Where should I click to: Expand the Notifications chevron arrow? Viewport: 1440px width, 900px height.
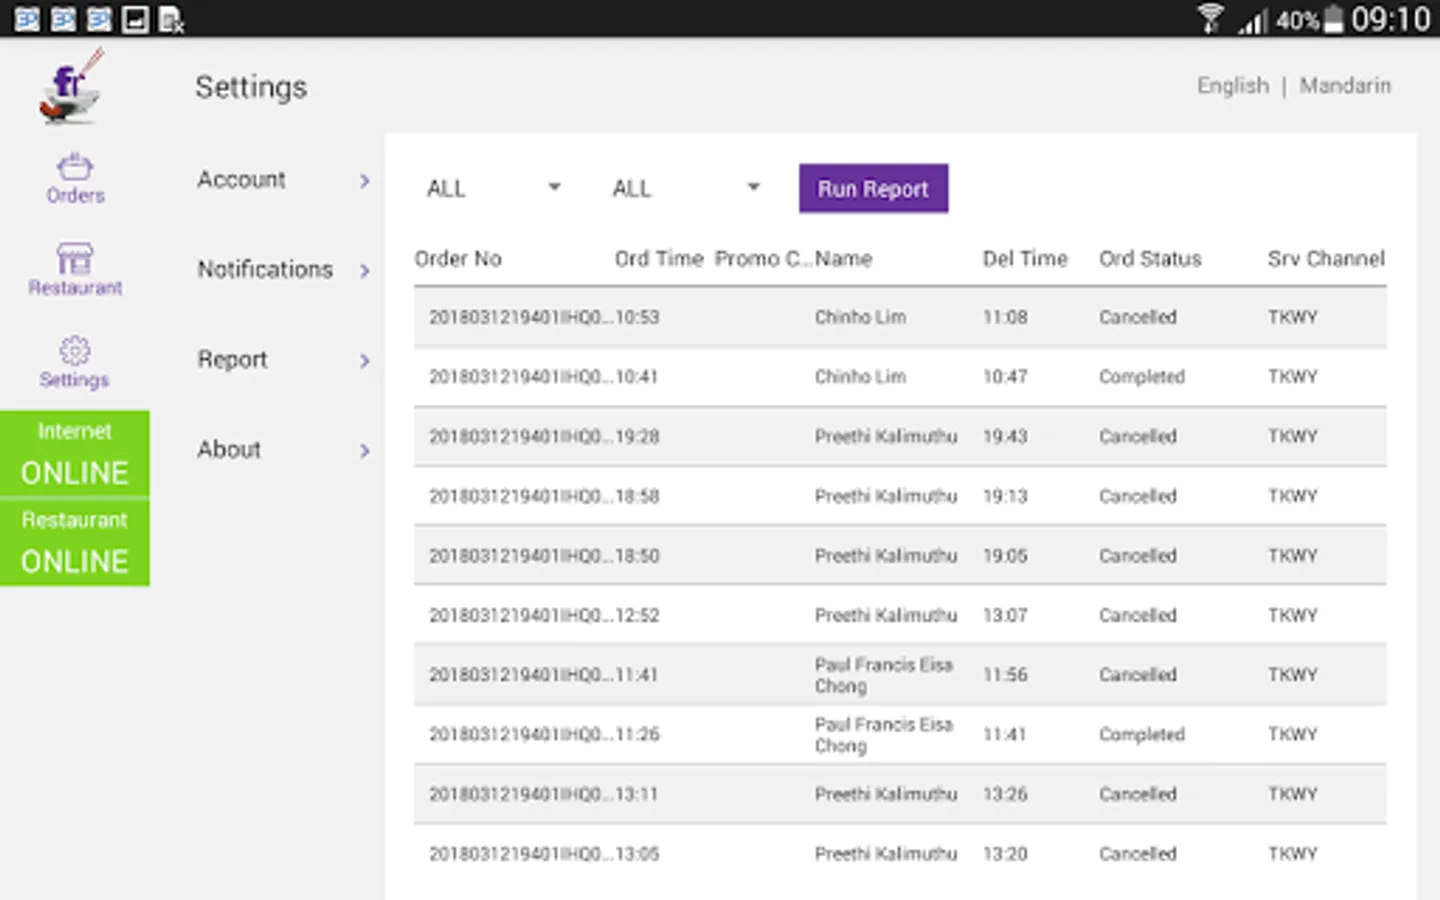tap(364, 271)
